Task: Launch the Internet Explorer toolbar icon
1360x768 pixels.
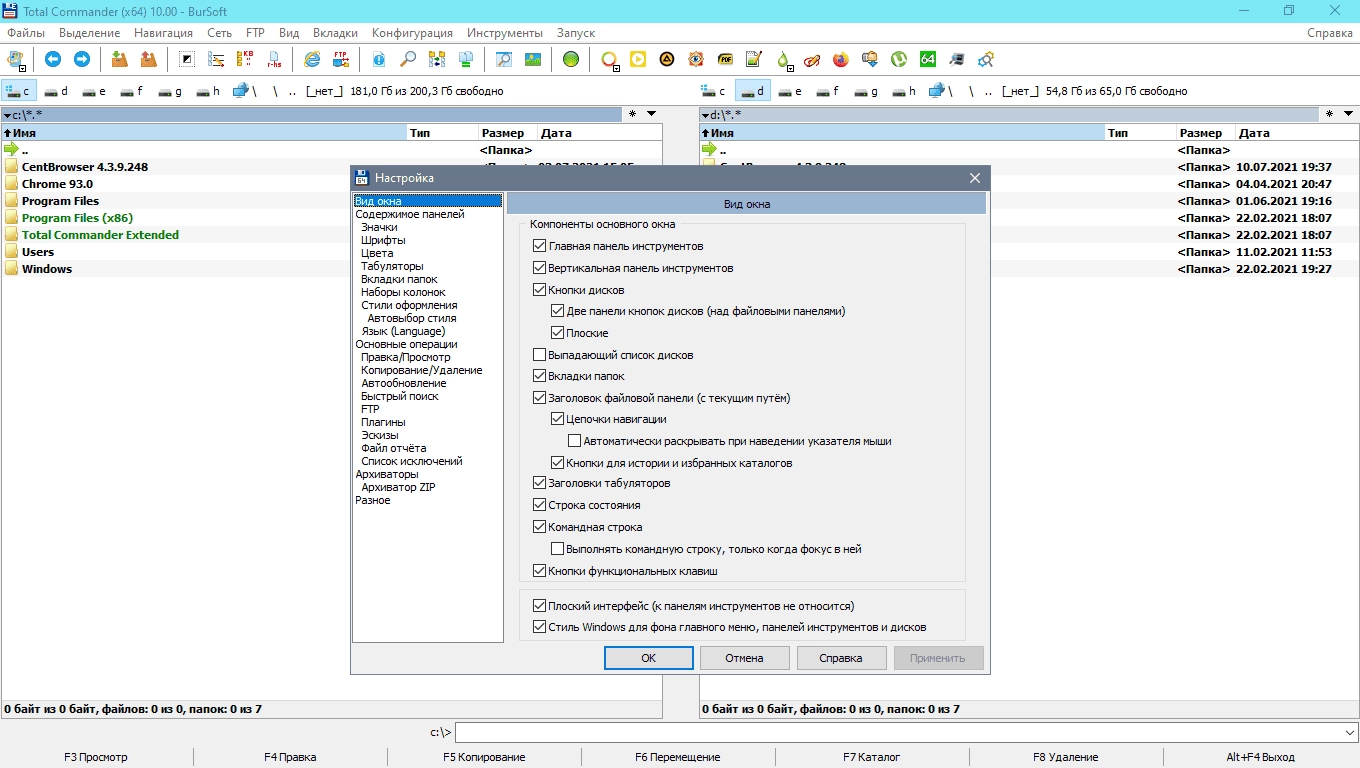Action: click(312, 59)
